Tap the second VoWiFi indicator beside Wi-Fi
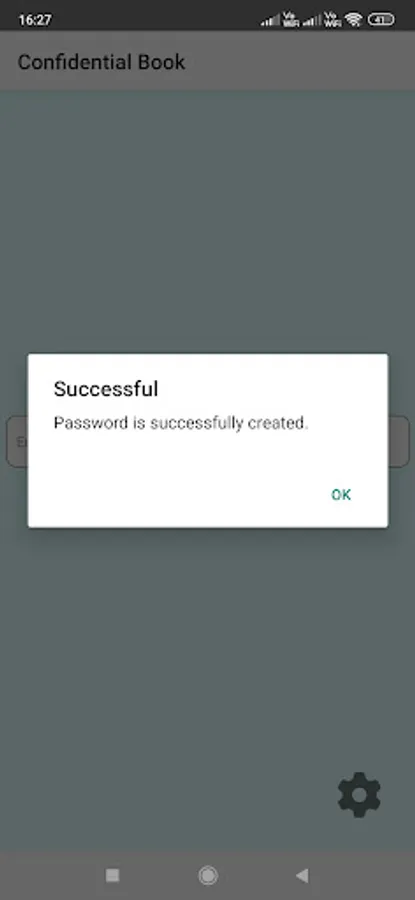 pos(333,20)
